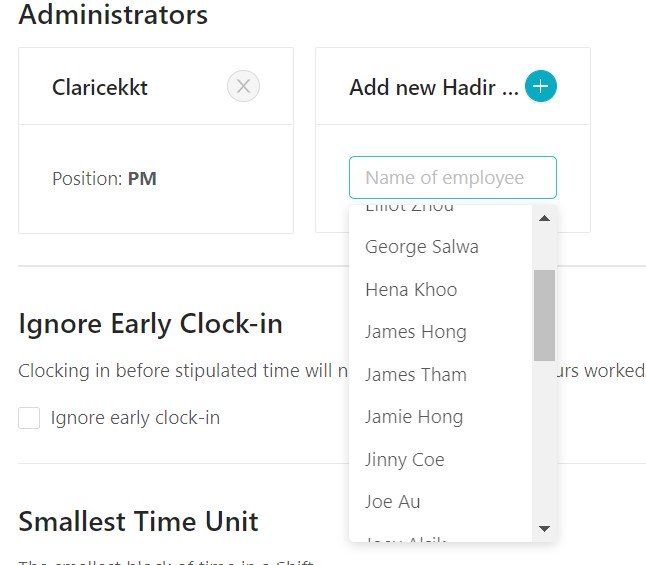The image size is (646, 565).
Task: Click the Ignore early clock-in label text
Action: [135, 418]
